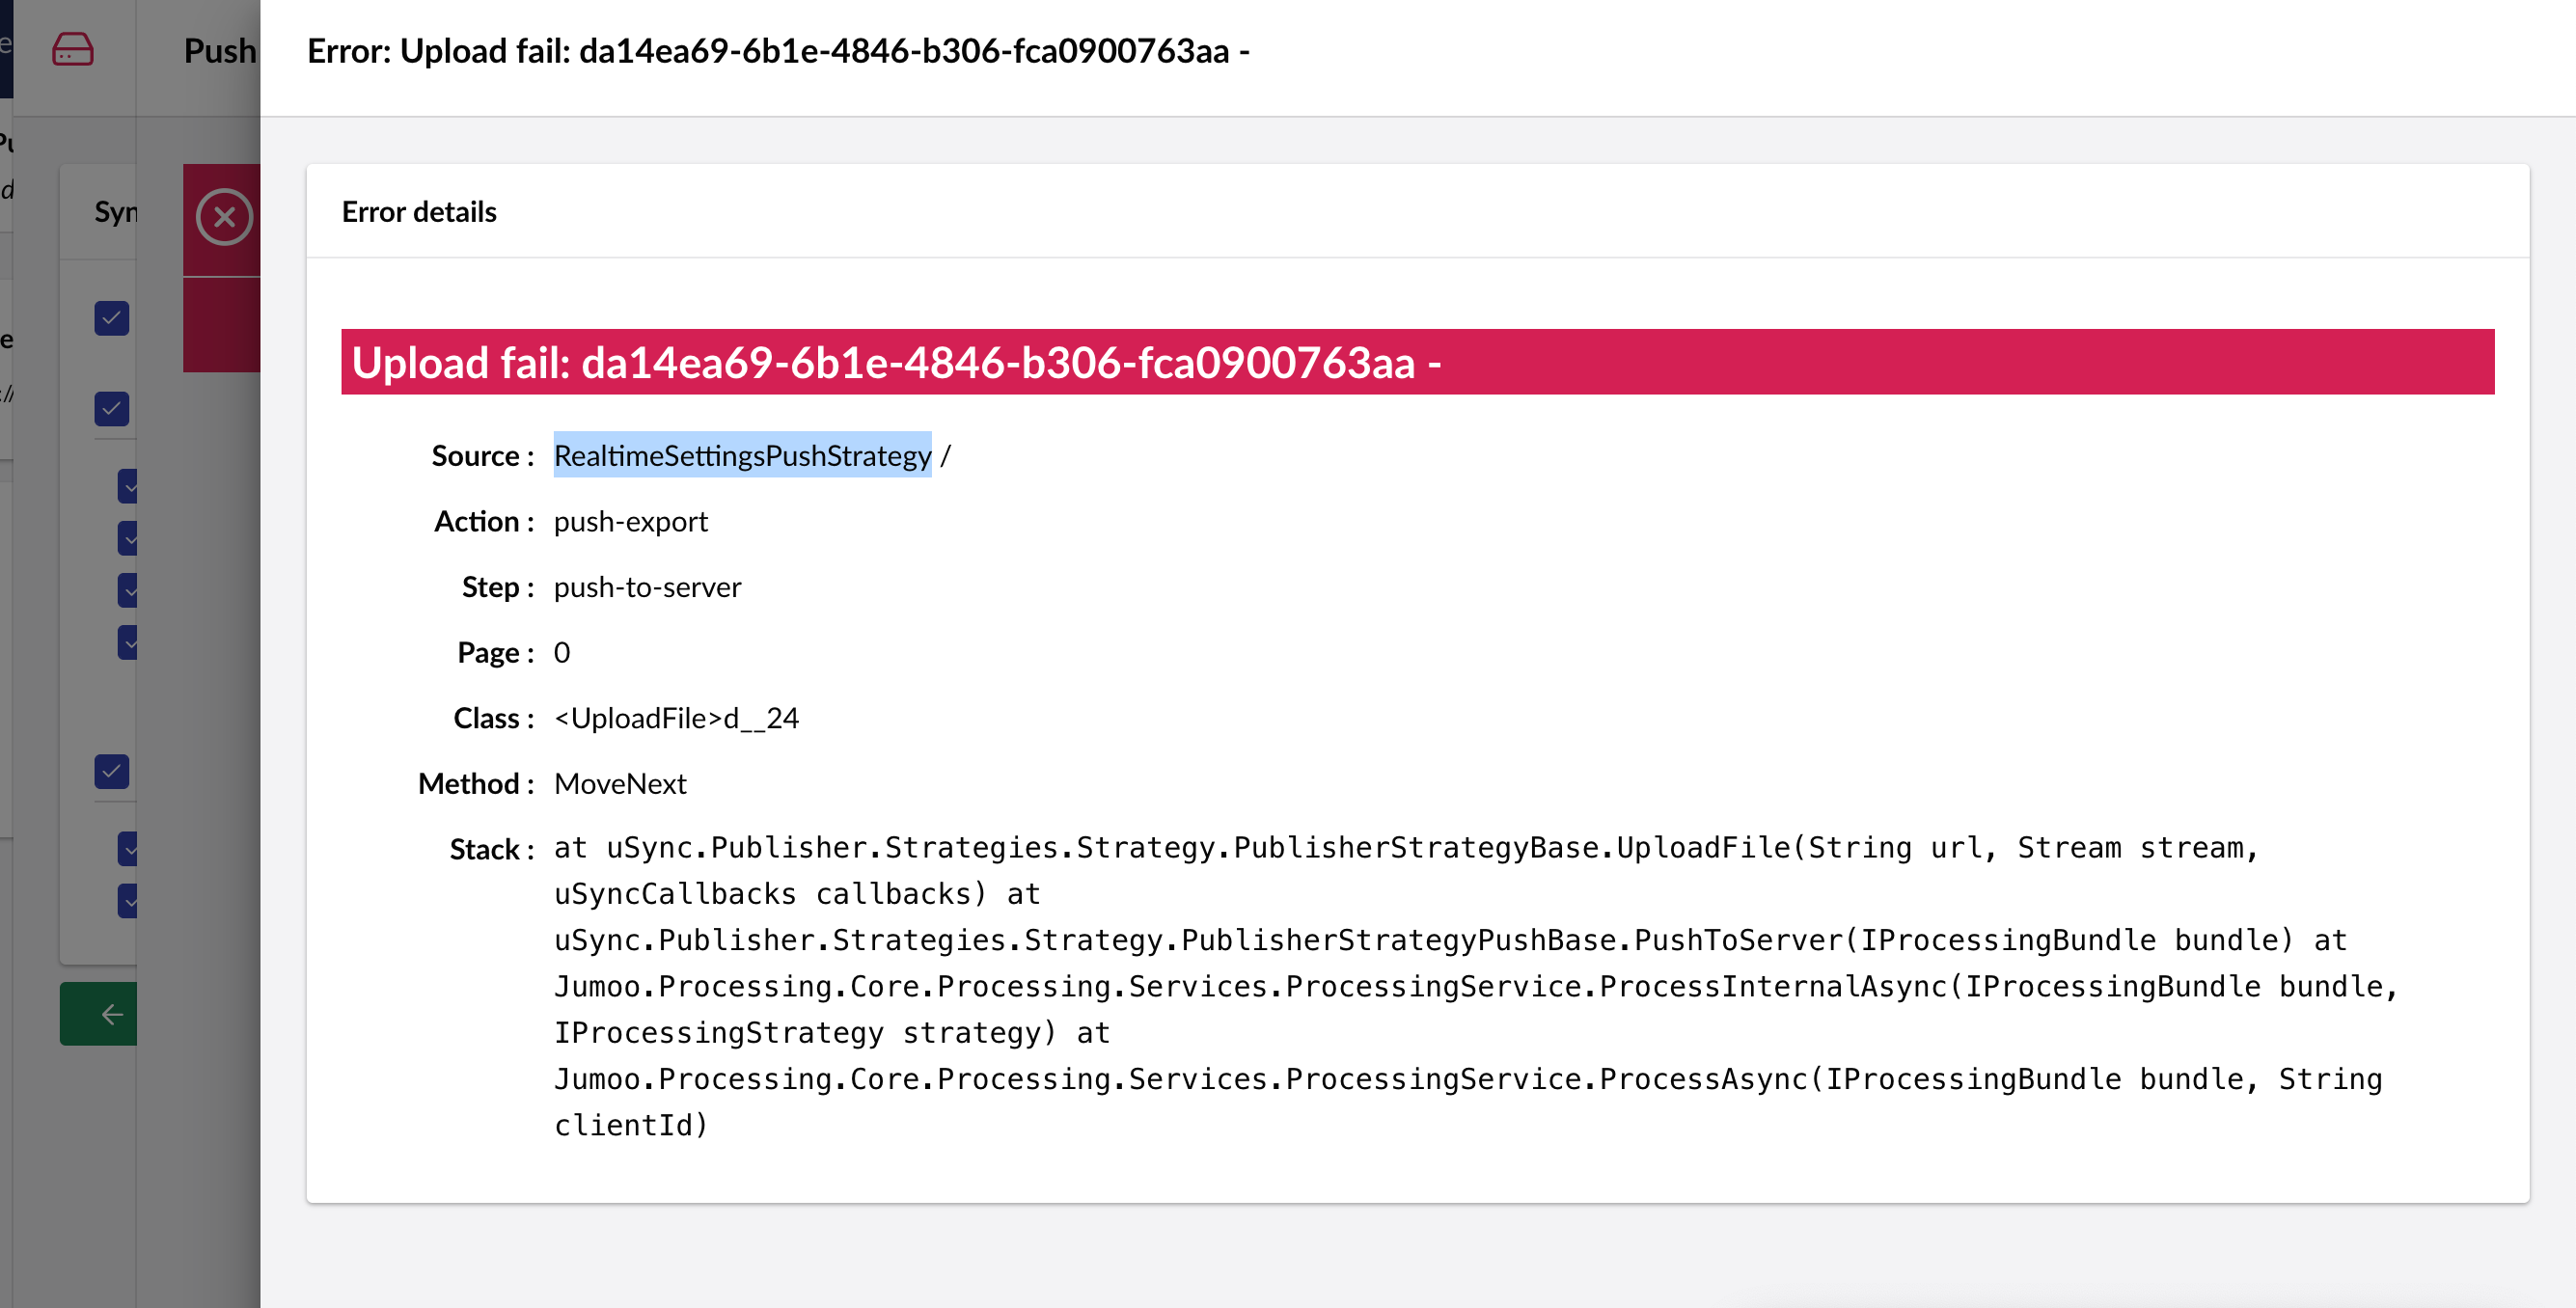Click the red server icon in header
2576x1308 pixels.
point(72,49)
